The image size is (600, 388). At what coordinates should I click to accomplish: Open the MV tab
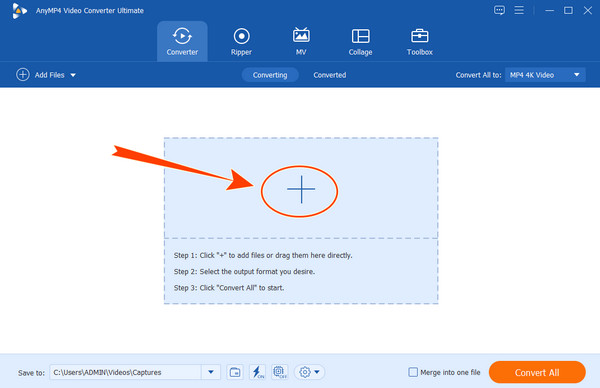(301, 41)
